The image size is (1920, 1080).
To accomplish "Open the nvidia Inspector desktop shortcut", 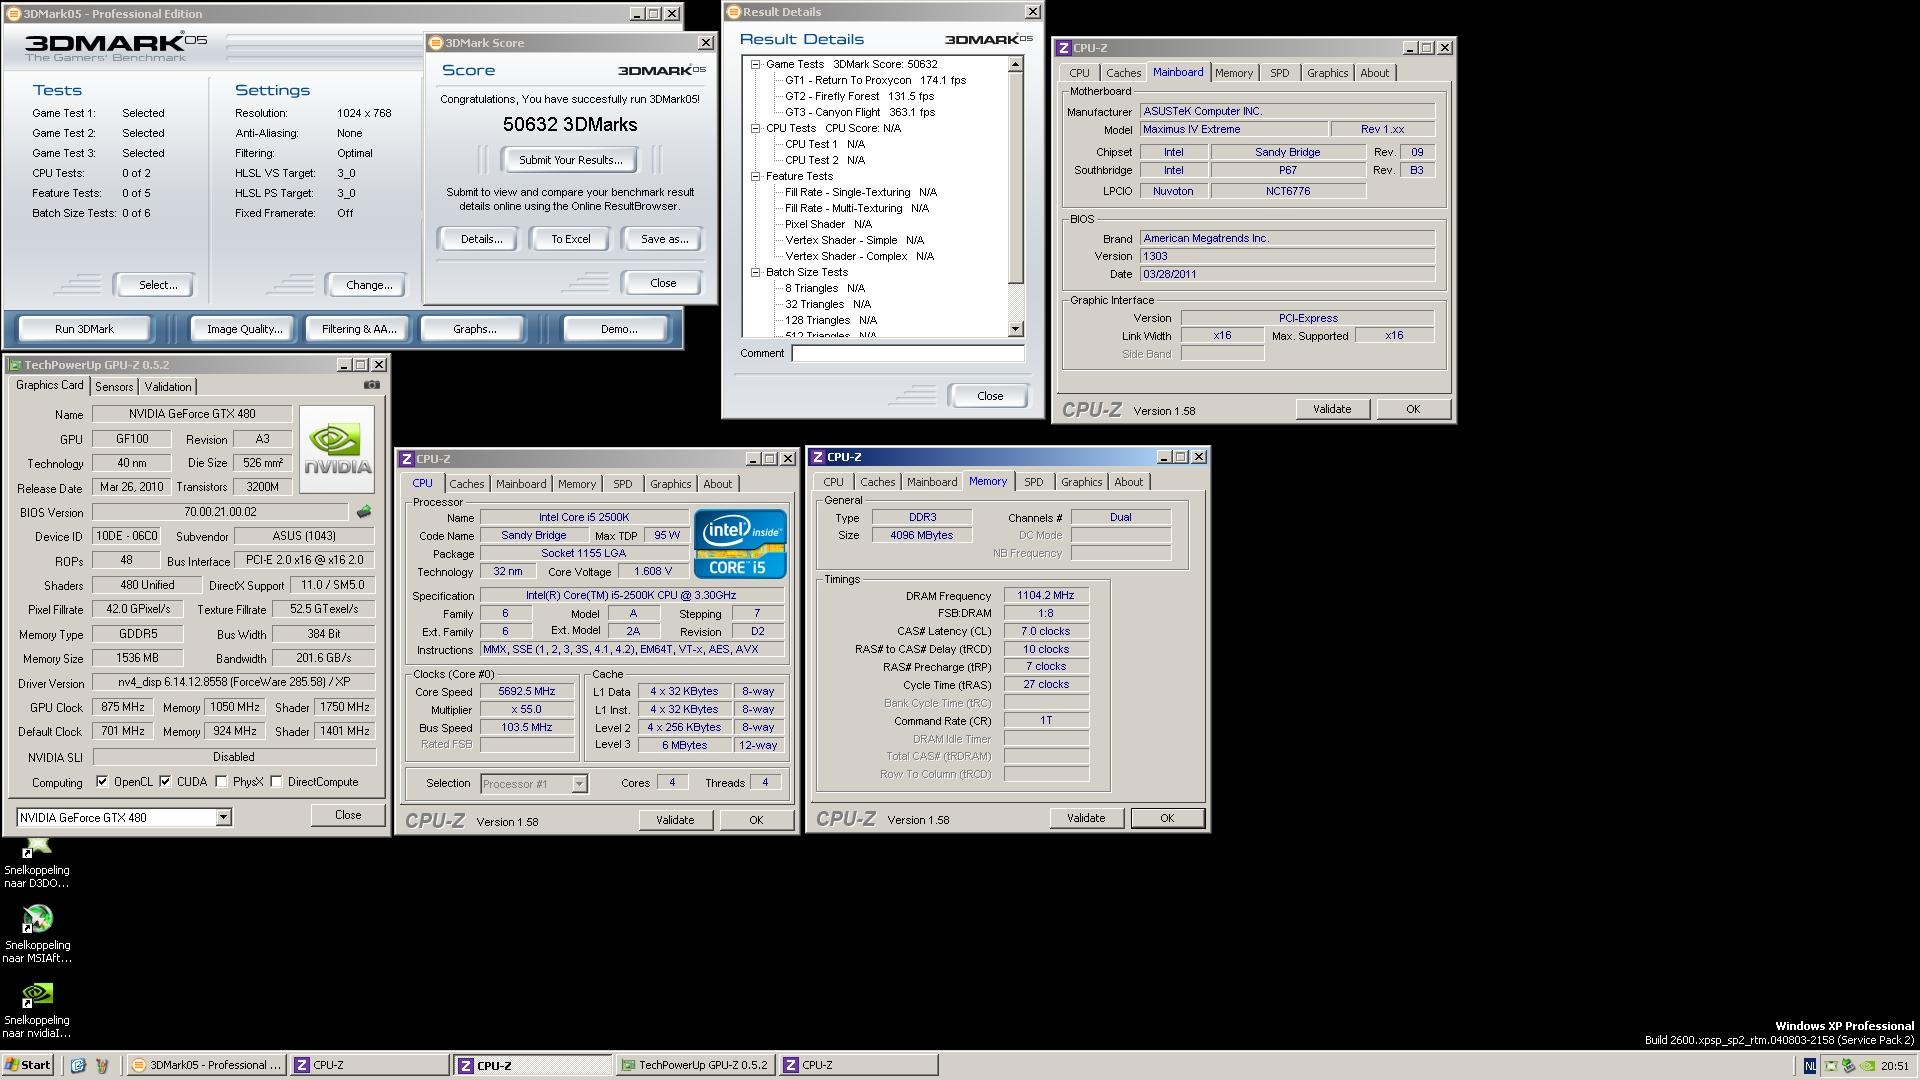I will pos(37,994).
